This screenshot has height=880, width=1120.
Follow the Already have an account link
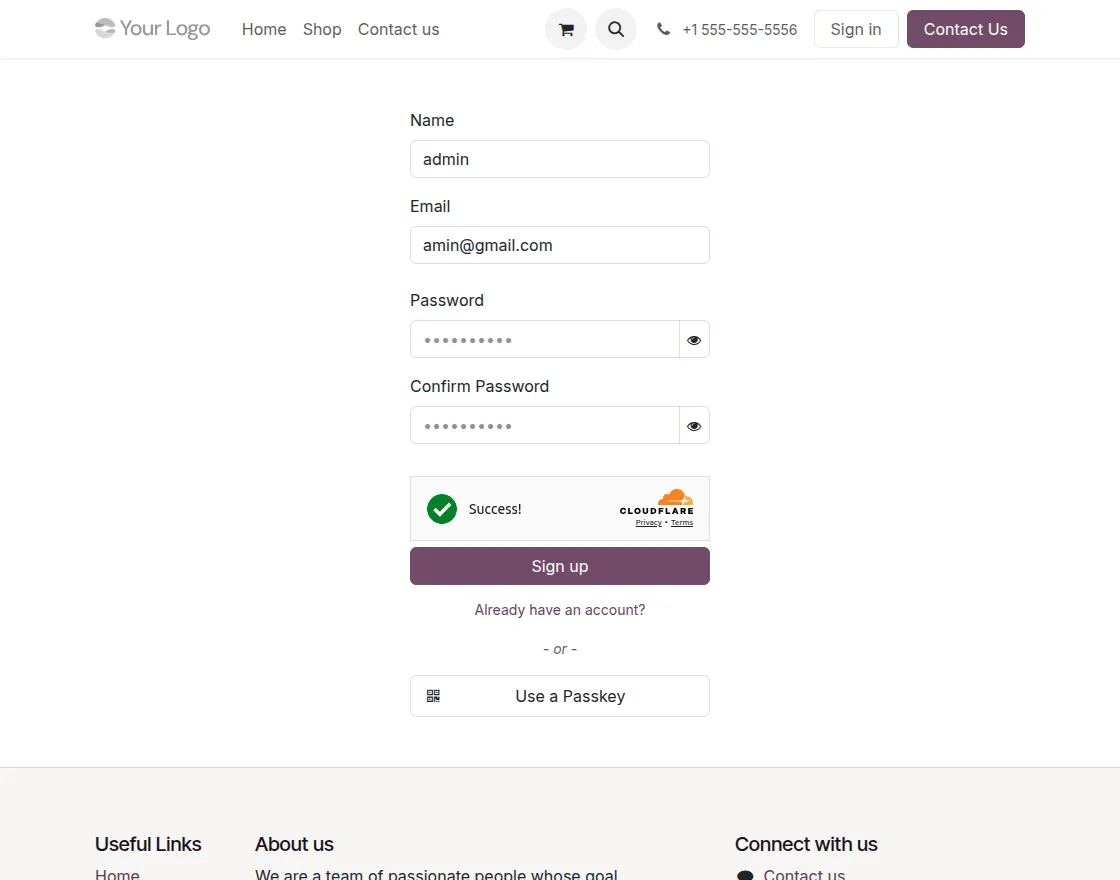560,610
